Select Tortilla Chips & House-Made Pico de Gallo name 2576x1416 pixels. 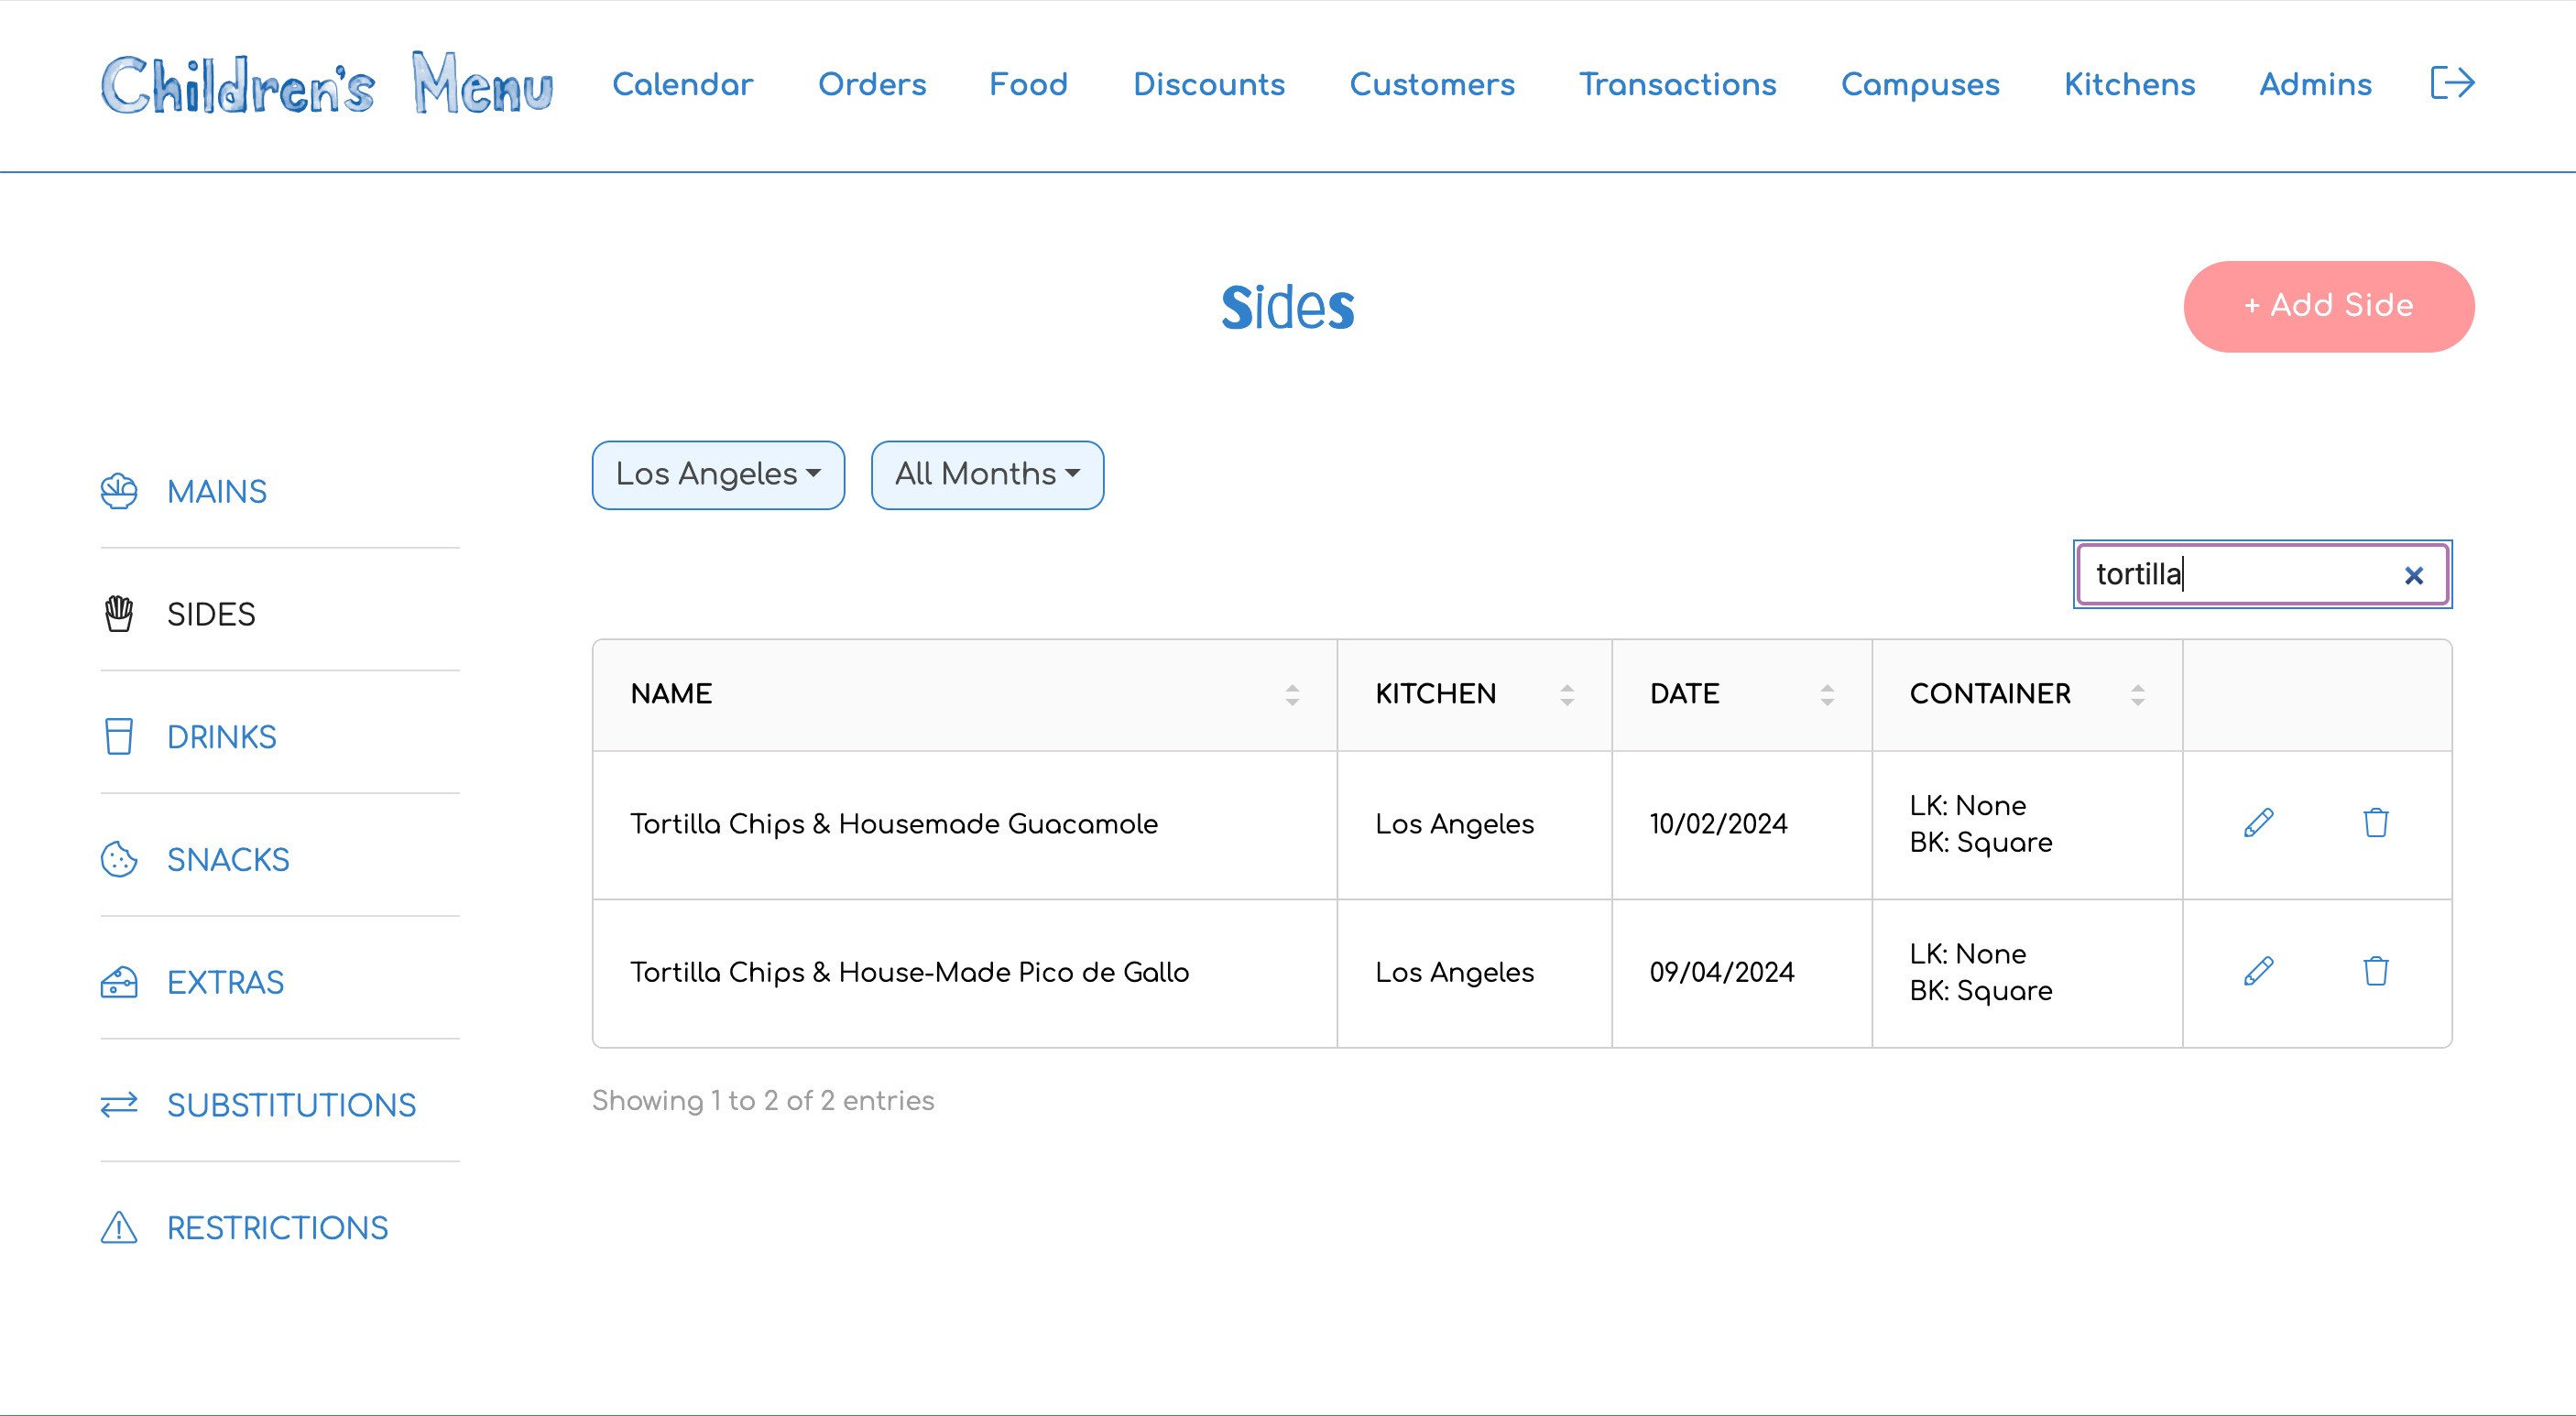click(x=910, y=972)
